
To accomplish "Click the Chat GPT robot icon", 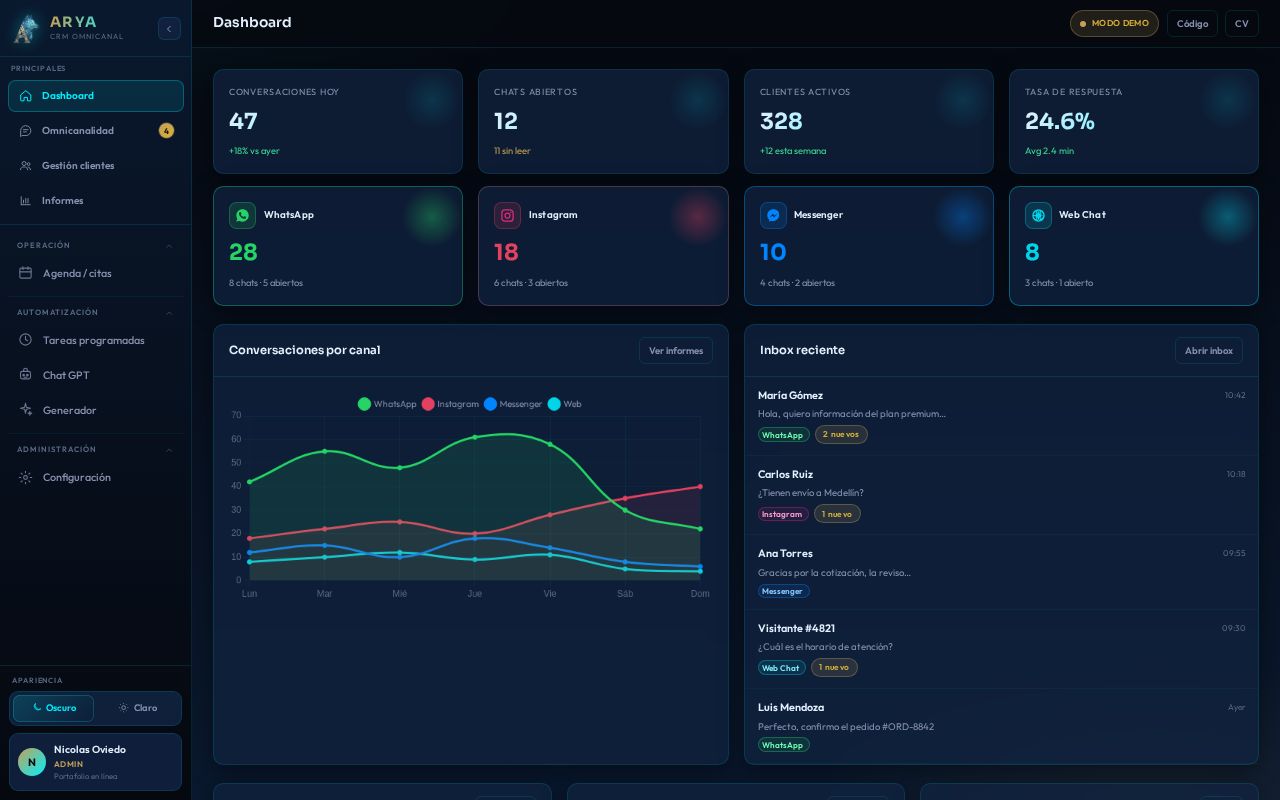I will 26,375.
